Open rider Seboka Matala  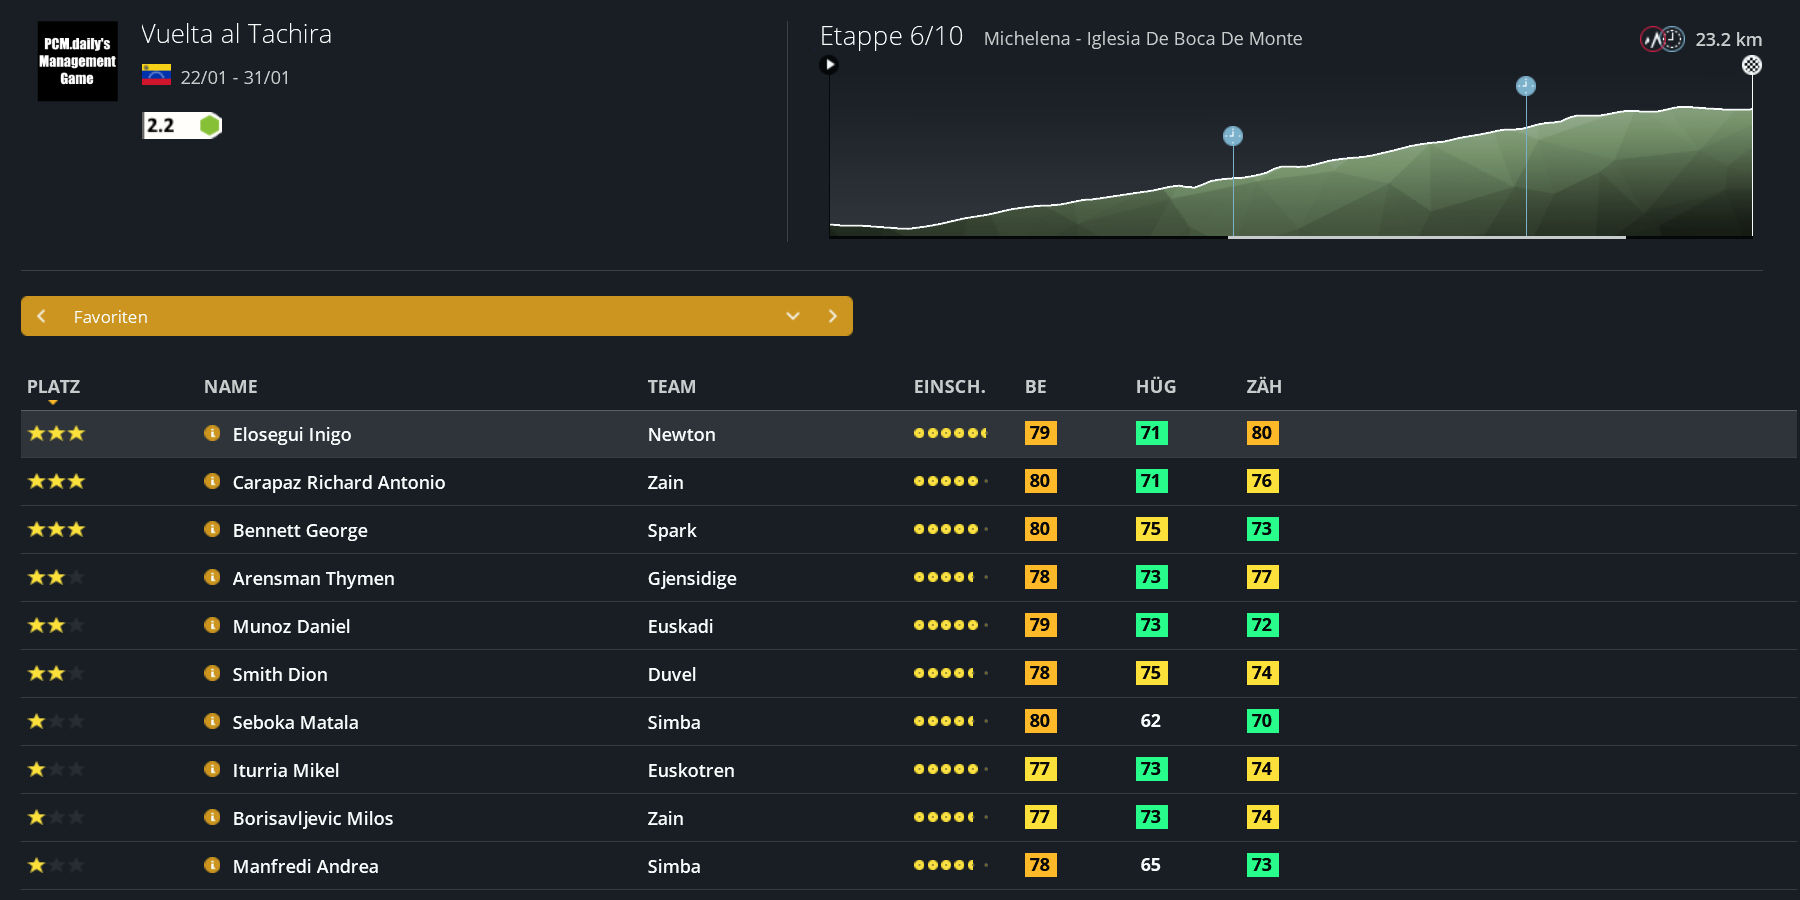click(295, 722)
